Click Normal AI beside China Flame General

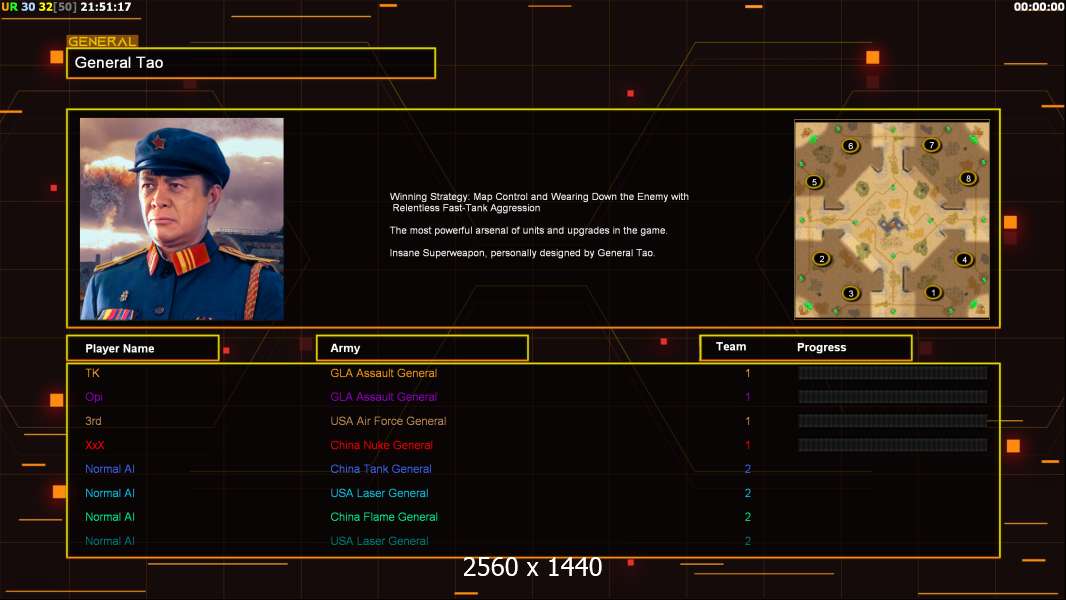pos(109,517)
